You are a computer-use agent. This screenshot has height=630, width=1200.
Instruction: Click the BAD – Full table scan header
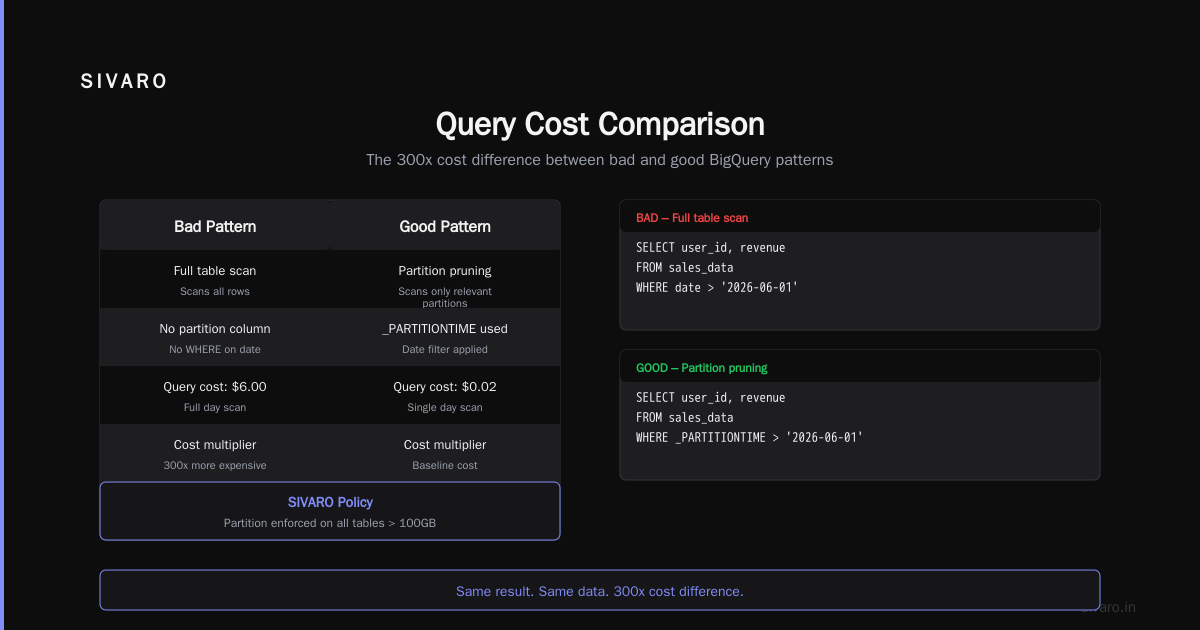pyautogui.click(x=692, y=217)
